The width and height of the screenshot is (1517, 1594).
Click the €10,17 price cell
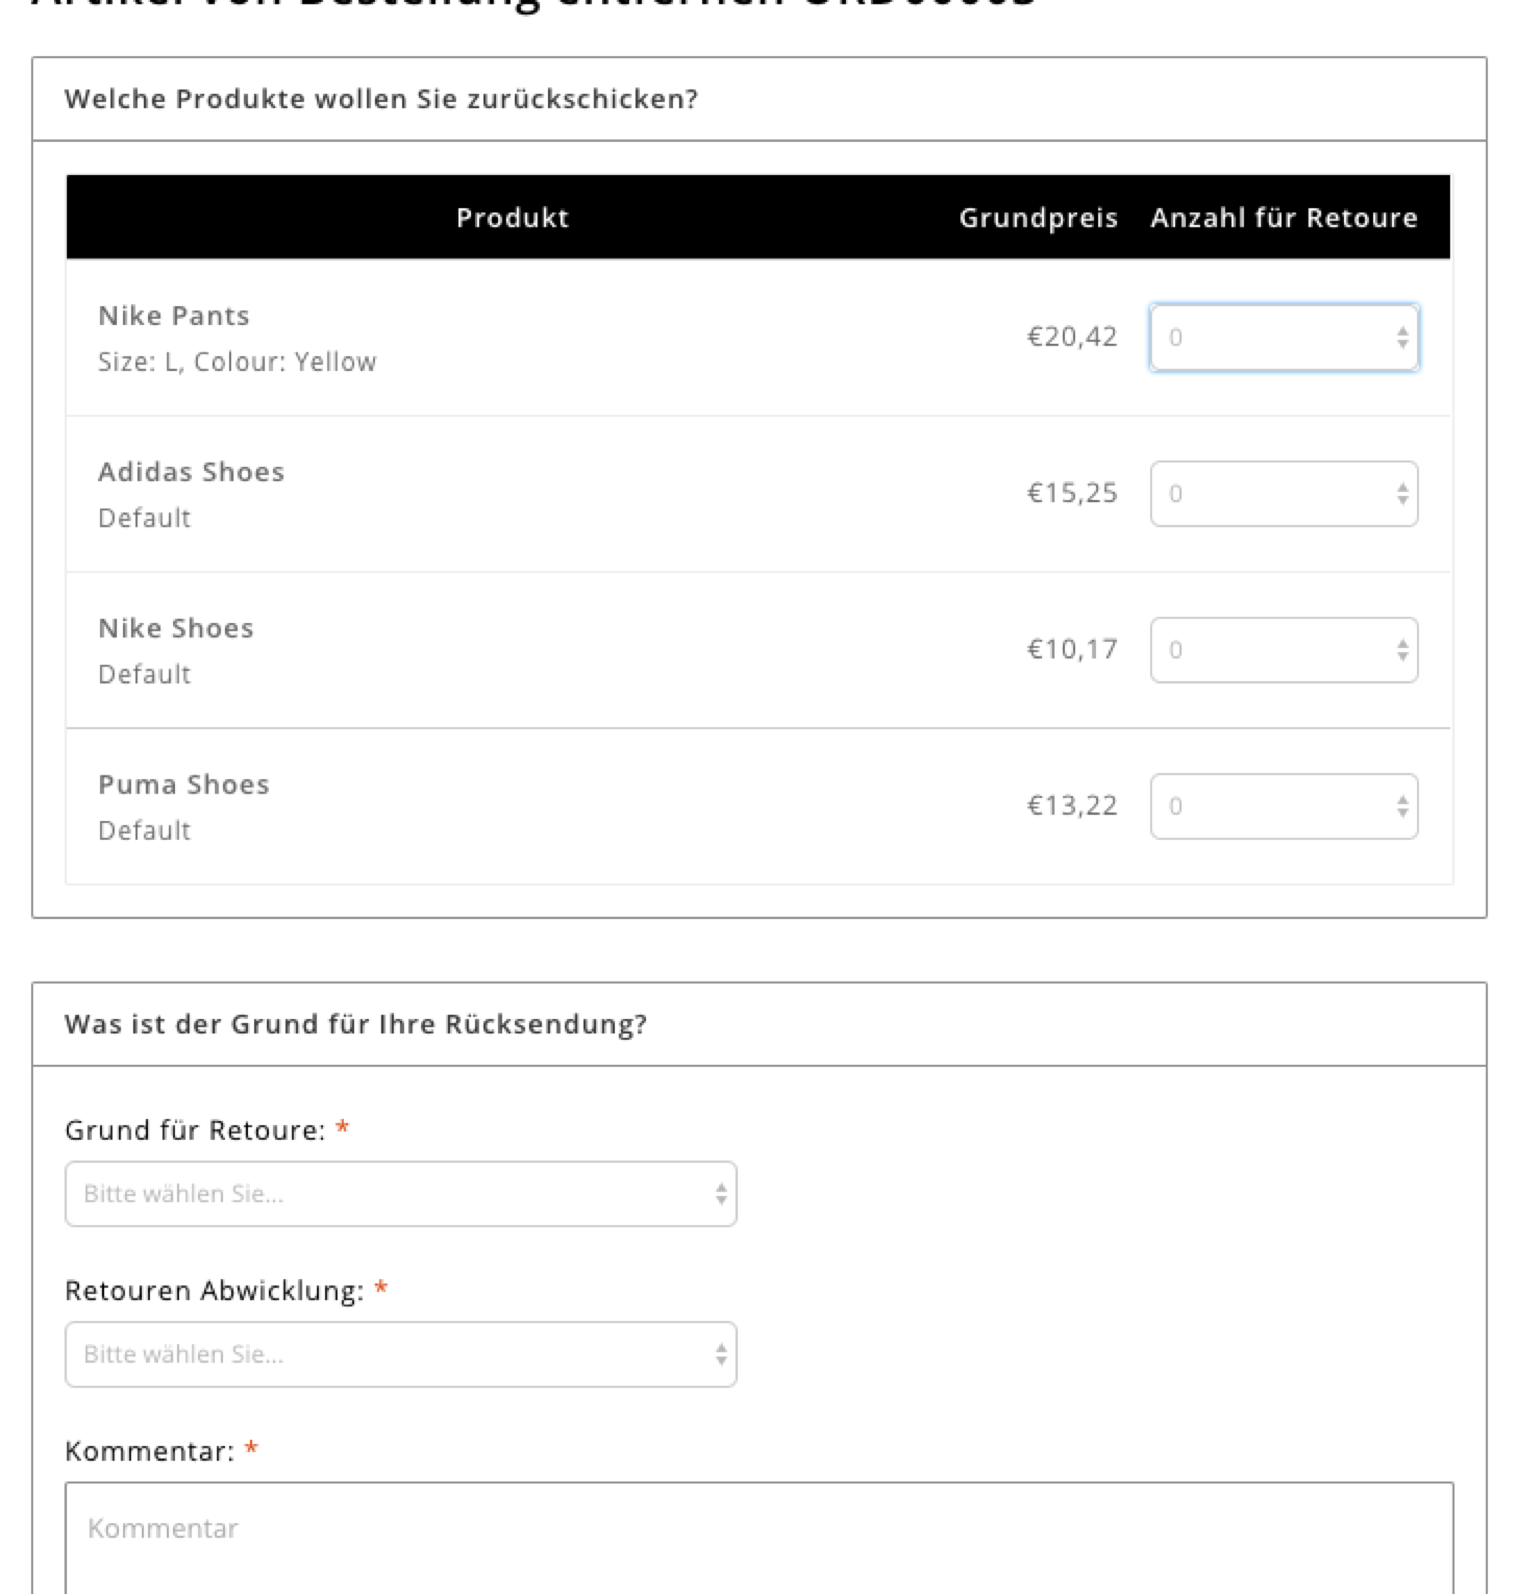1072,650
